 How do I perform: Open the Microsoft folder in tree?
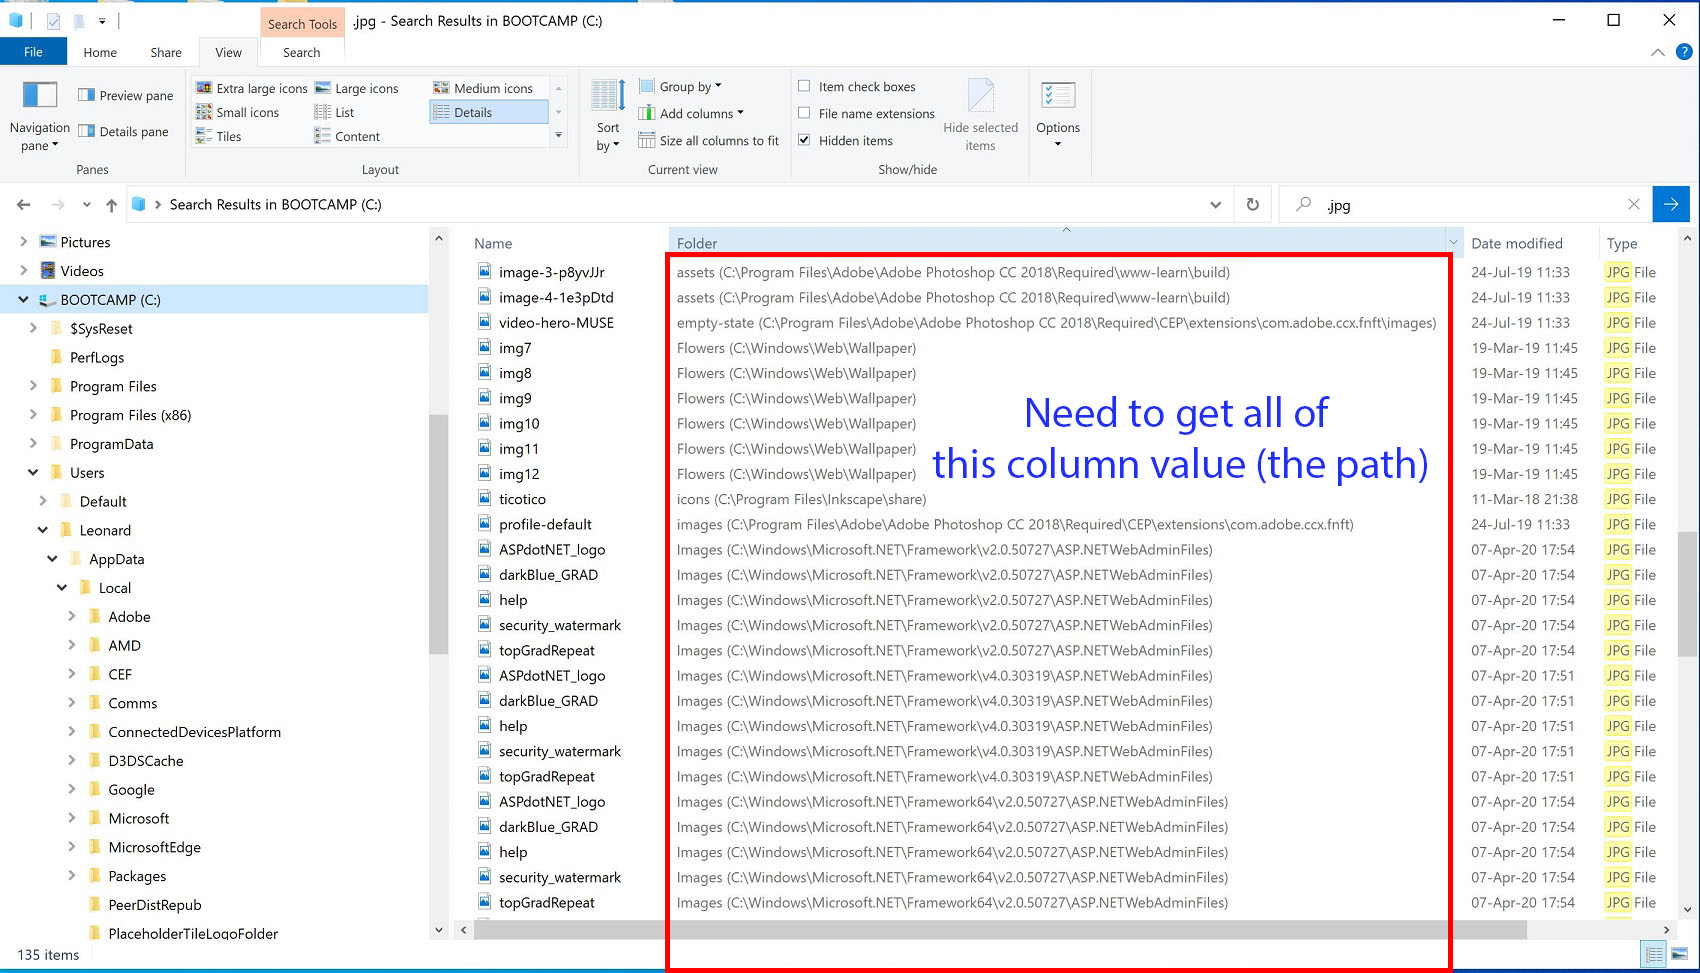click(x=138, y=818)
